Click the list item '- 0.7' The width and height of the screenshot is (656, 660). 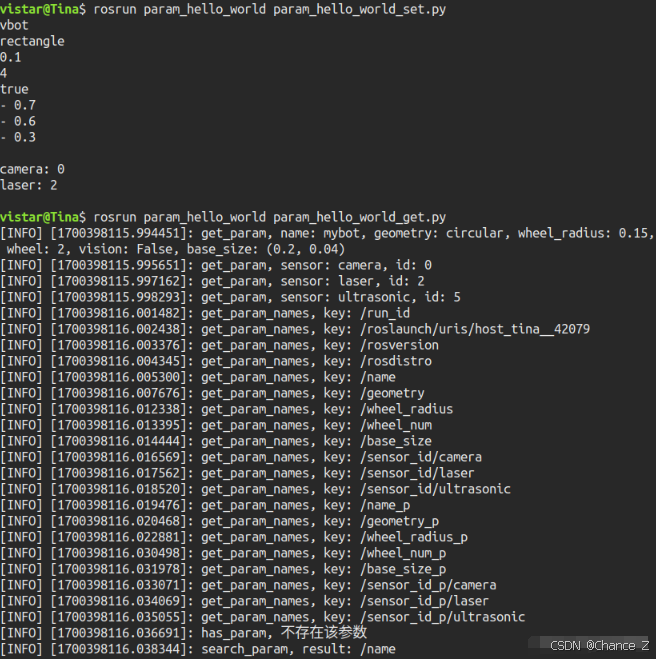coord(18,105)
